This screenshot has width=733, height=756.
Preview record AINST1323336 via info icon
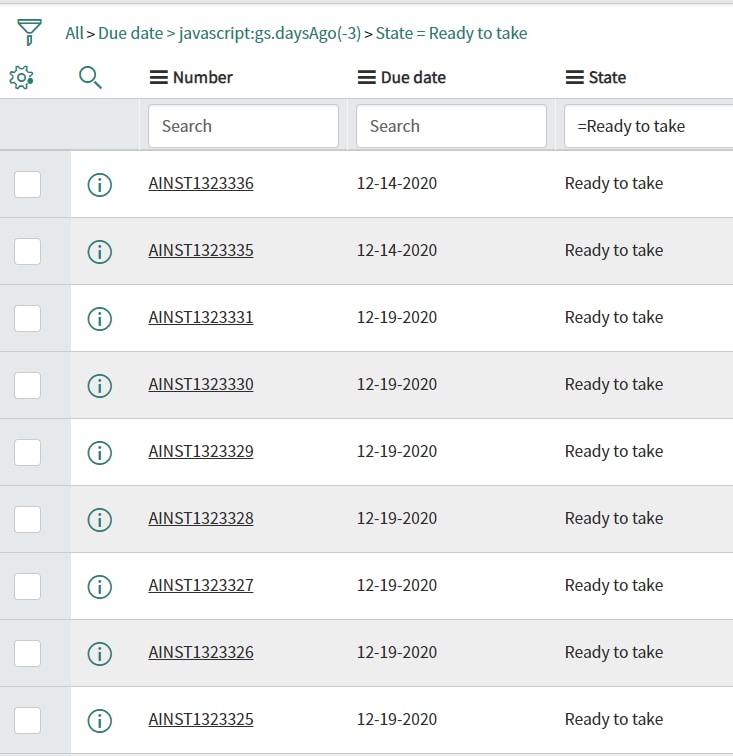pyautogui.click(x=100, y=184)
